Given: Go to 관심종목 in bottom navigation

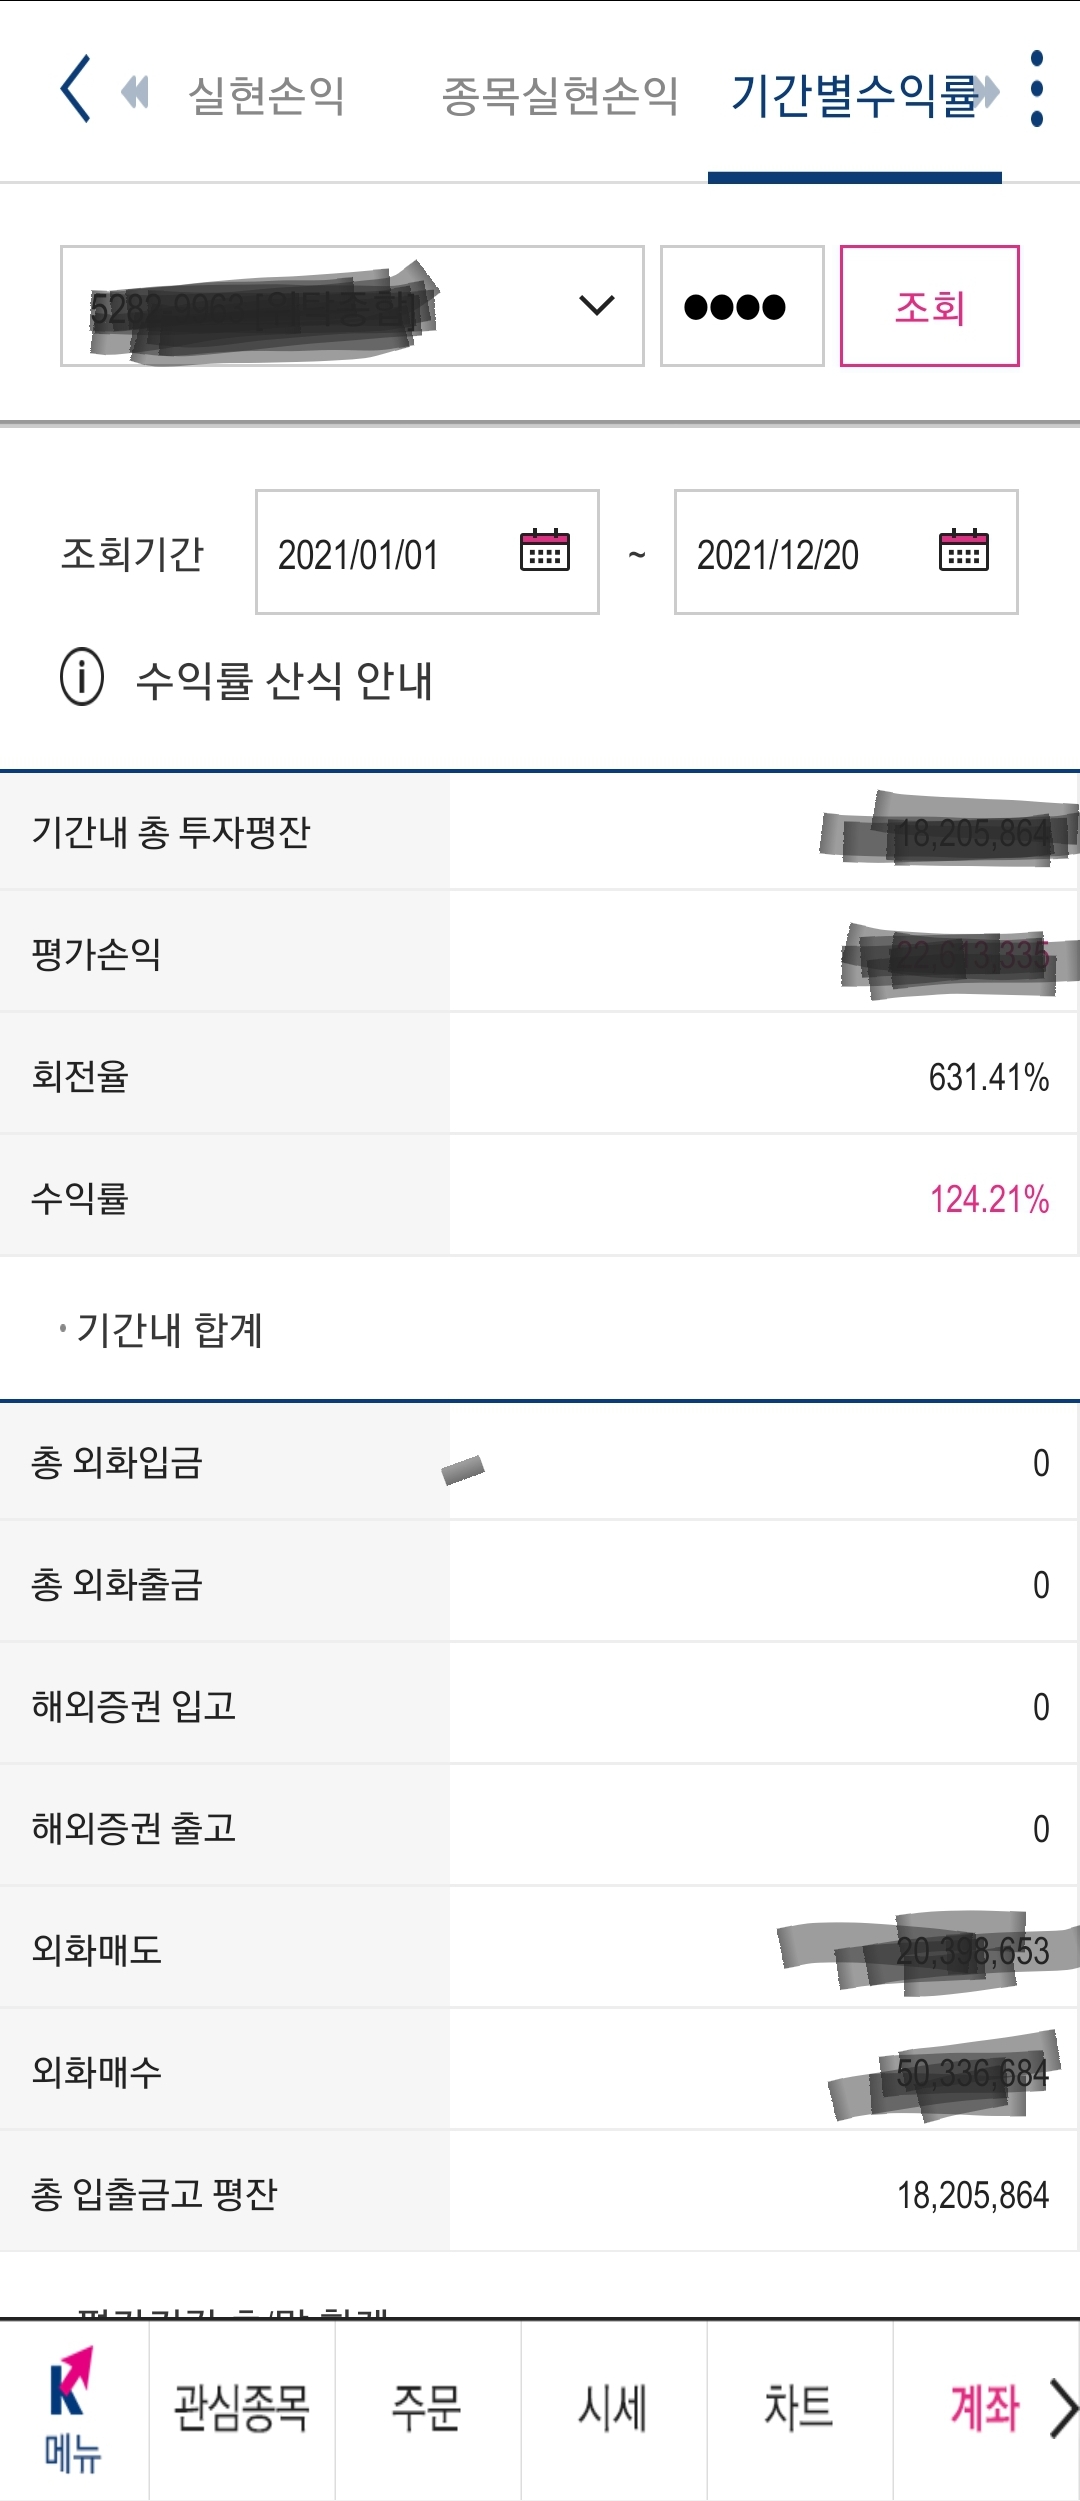Looking at the screenshot, I should tap(242, 2408).
